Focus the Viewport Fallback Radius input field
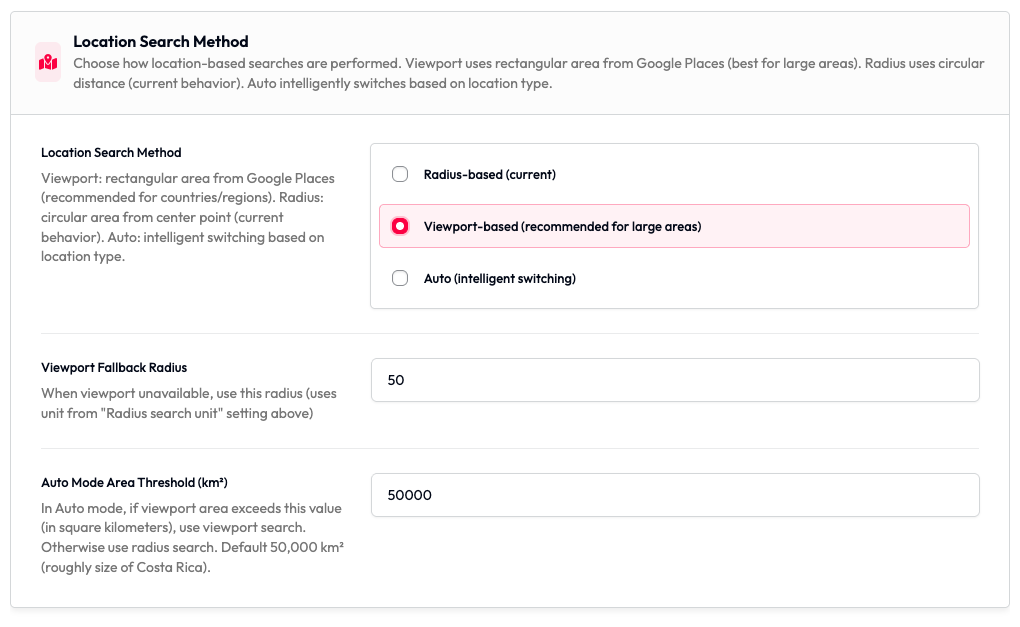This screenshot has width=1020, height=627. tap(675, 380)
